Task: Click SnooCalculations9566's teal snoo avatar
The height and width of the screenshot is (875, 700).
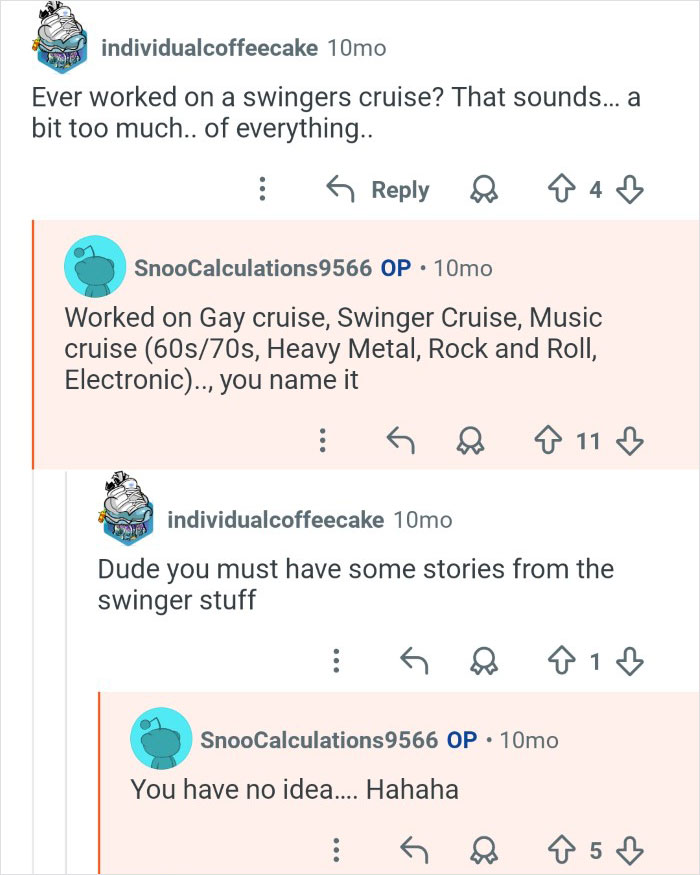Action: click(x=97, y=267)
